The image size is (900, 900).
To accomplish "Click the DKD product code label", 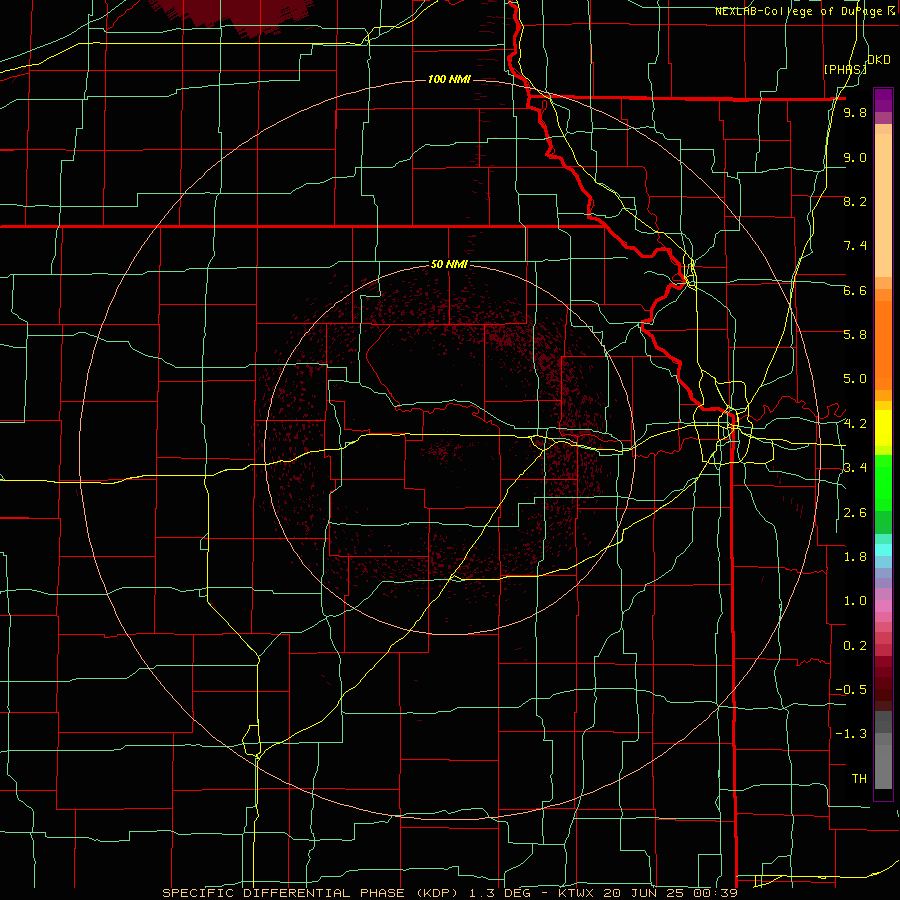I will [x=879, y=60].
